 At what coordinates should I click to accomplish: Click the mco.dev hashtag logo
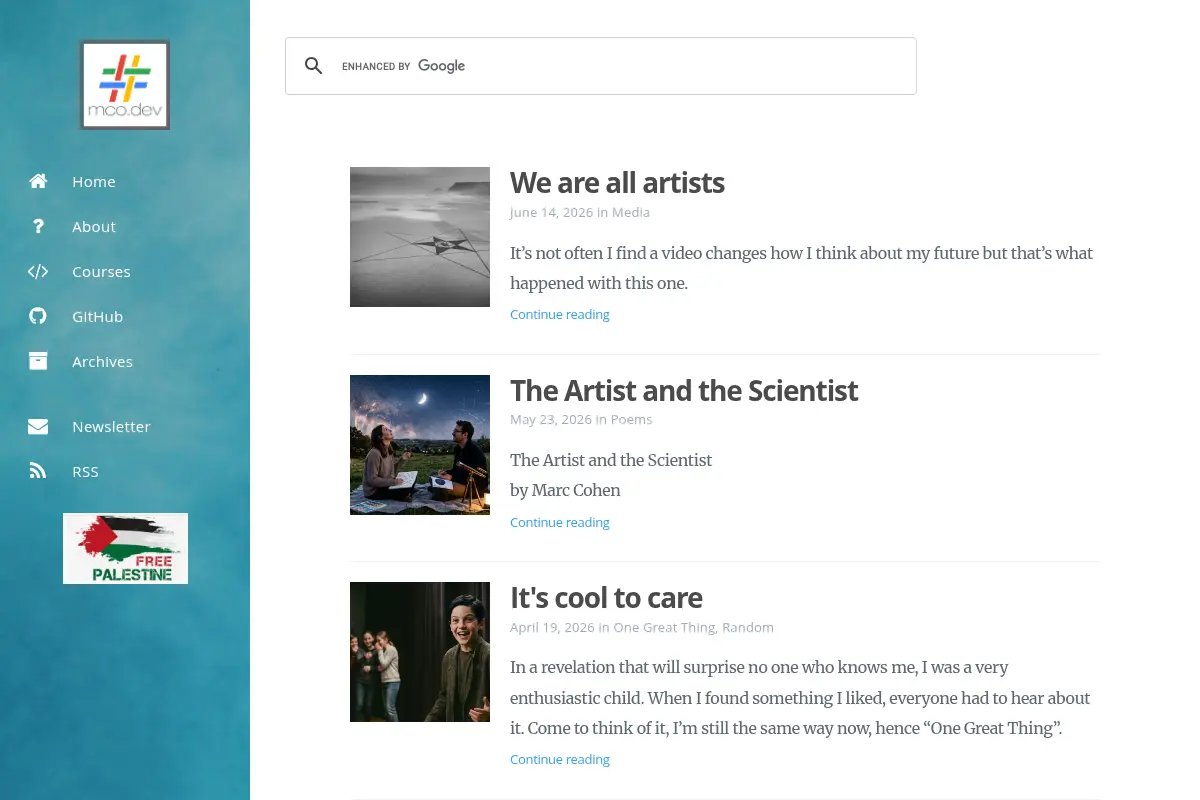click(125, 85)
